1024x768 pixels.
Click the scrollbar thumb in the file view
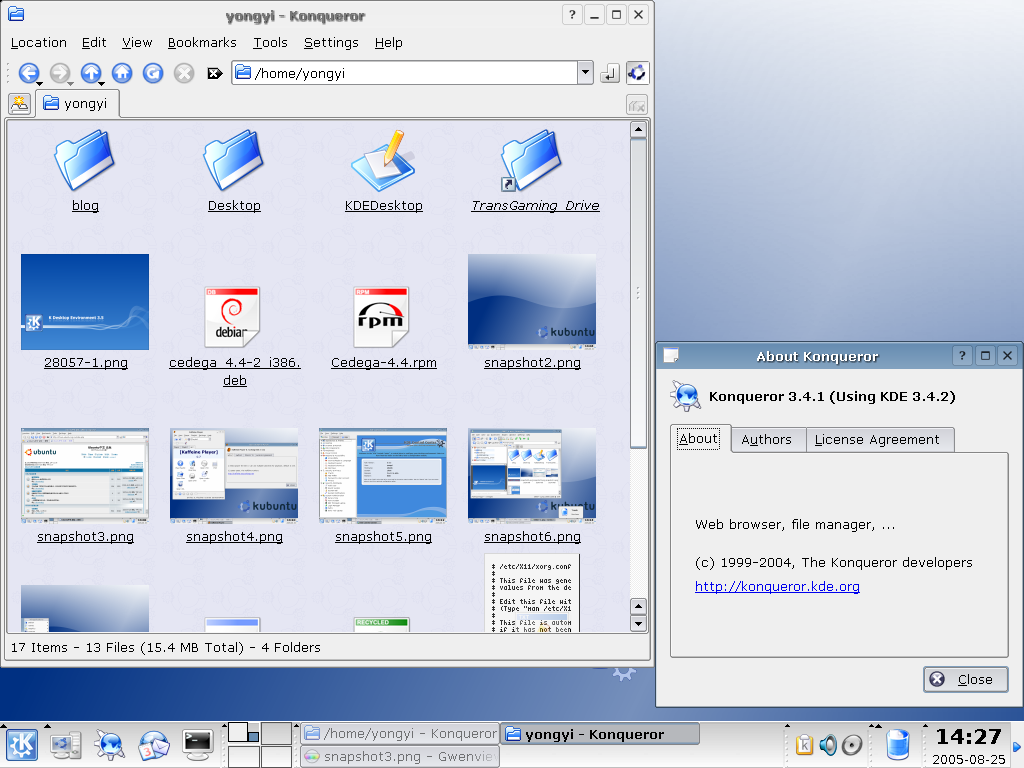pyautogui.click(x=638, y=293)
